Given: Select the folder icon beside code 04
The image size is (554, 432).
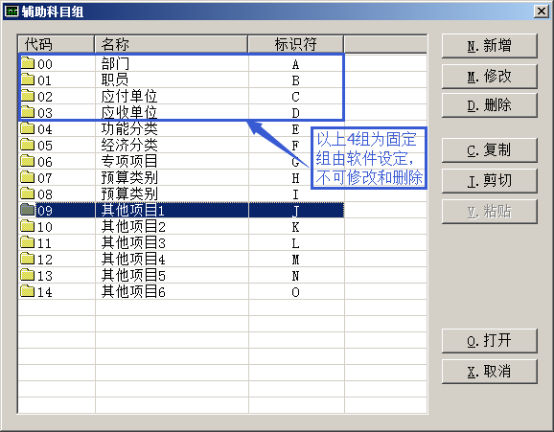Looking at the screenshot, I should pyautogui.click(x=27, y=128).
